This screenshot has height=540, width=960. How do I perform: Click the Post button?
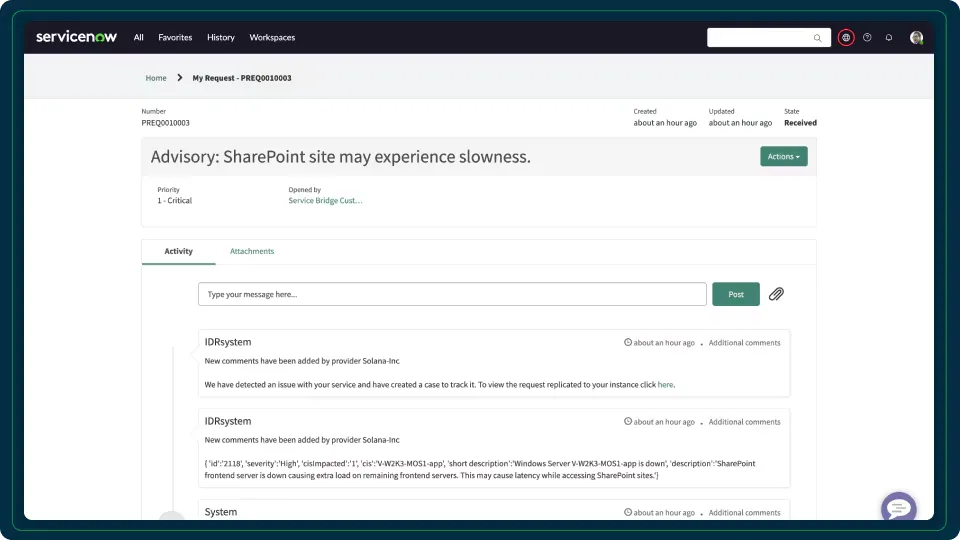(x=736, y=294)
